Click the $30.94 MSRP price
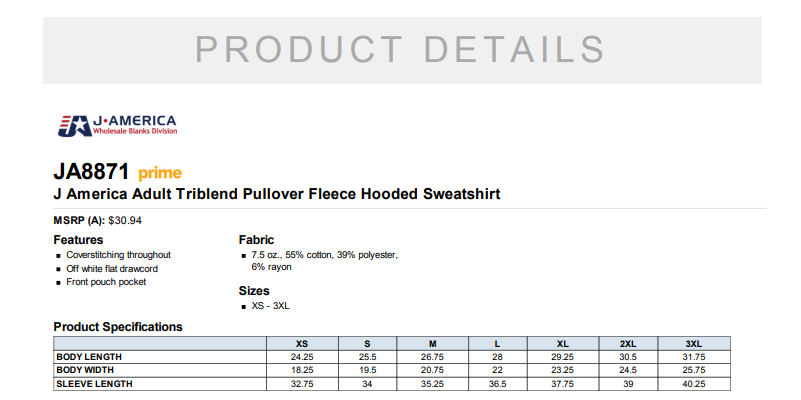Screen dimensions: 801x400 click(125, 220)
